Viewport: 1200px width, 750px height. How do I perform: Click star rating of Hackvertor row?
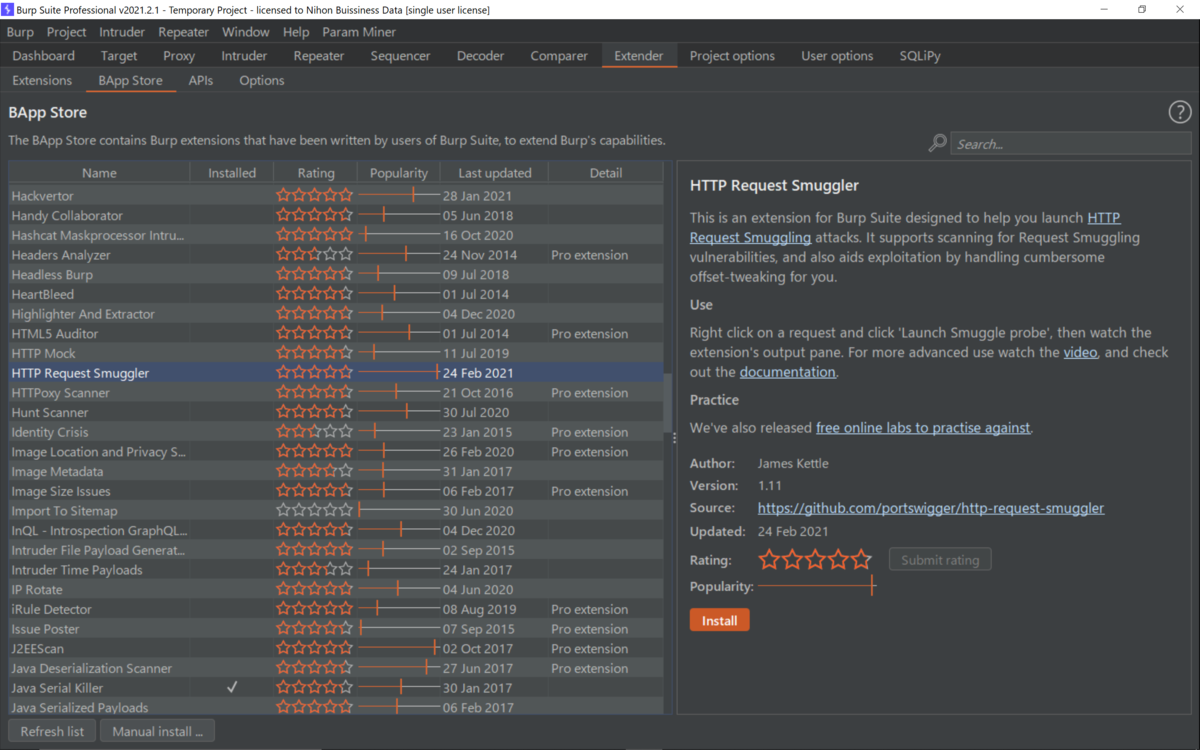pos(315,196)
